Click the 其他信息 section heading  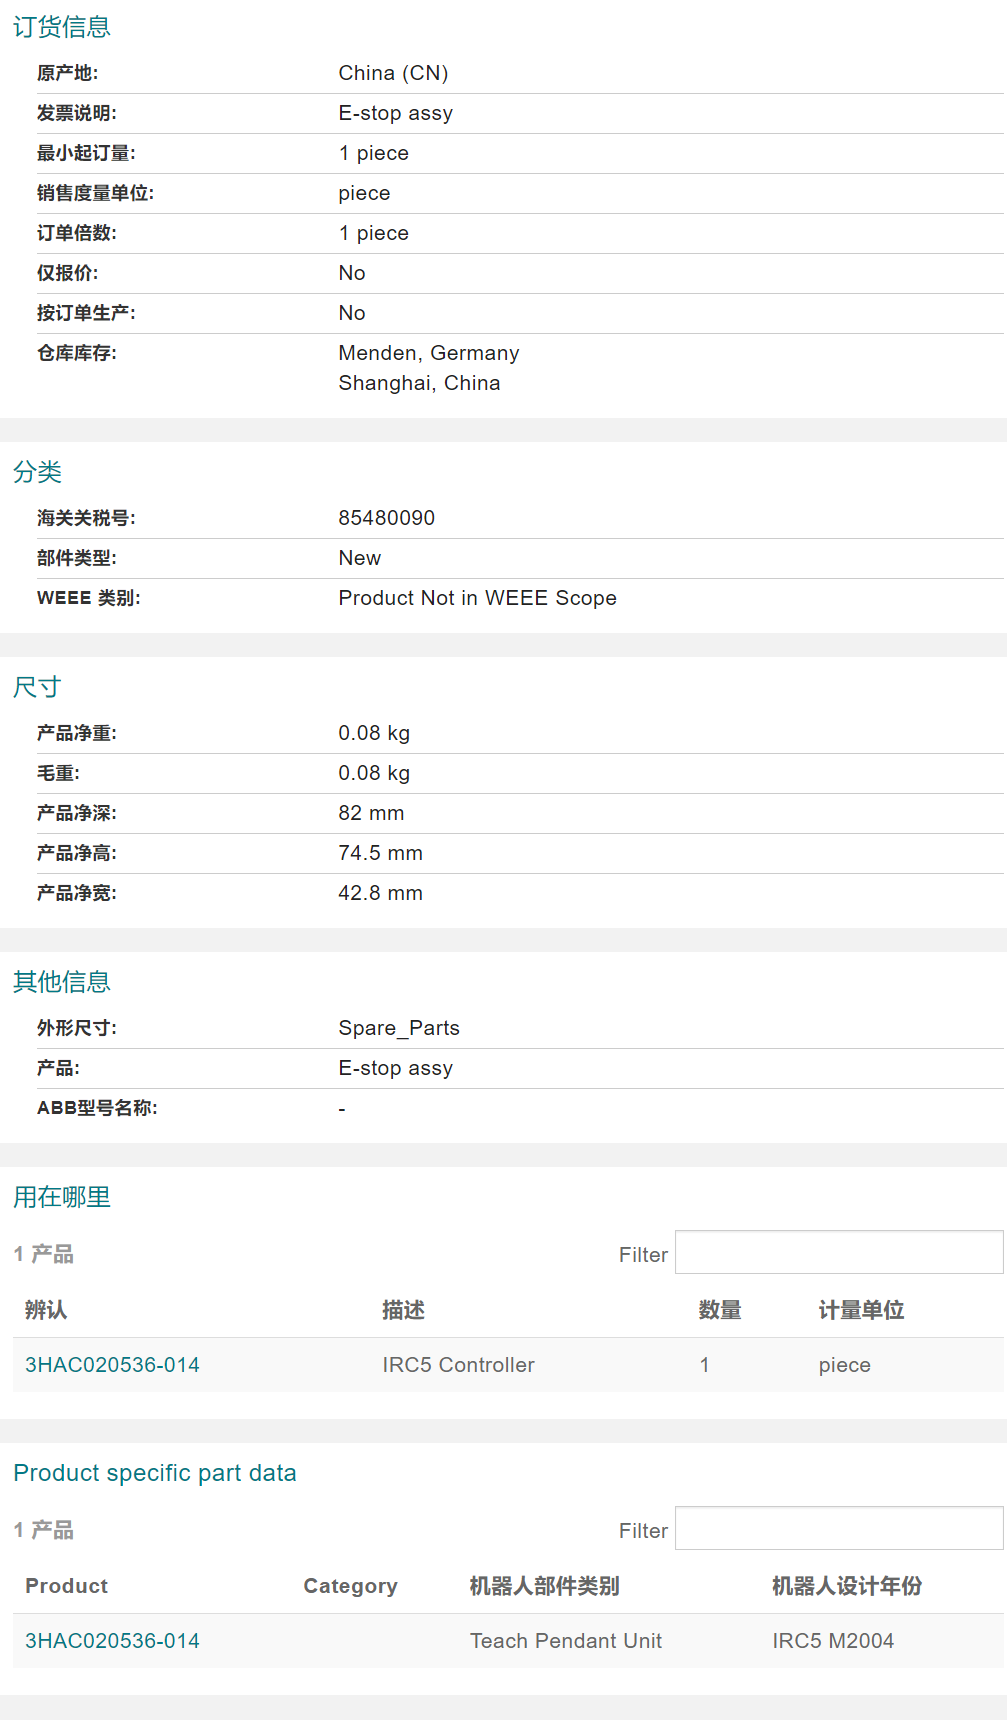click(62, 982)
